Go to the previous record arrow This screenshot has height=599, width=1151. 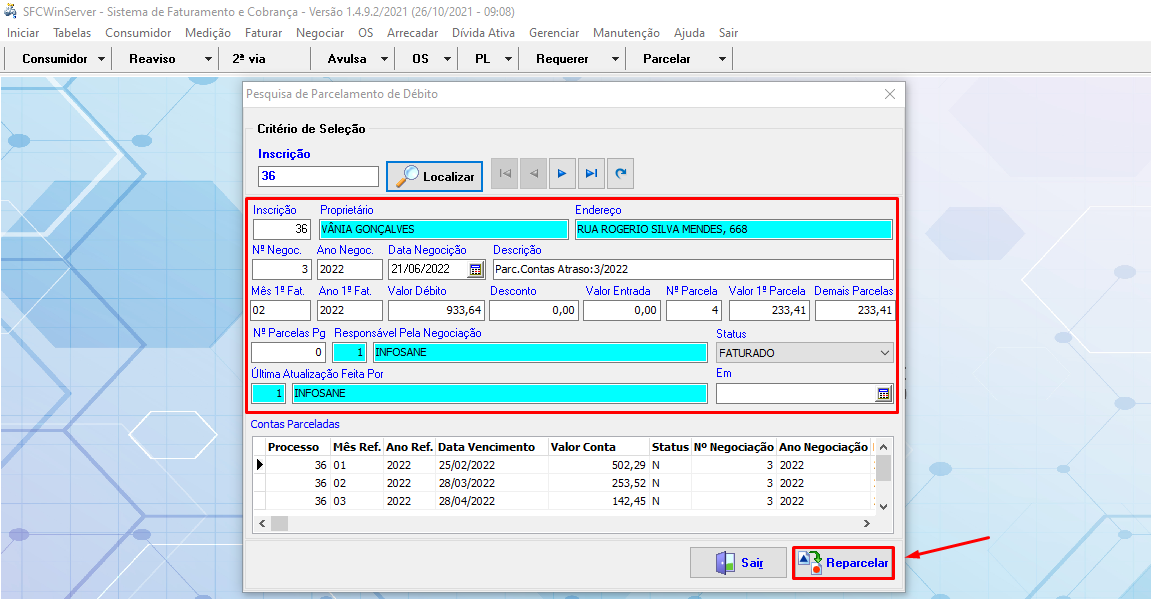(534, 174)
